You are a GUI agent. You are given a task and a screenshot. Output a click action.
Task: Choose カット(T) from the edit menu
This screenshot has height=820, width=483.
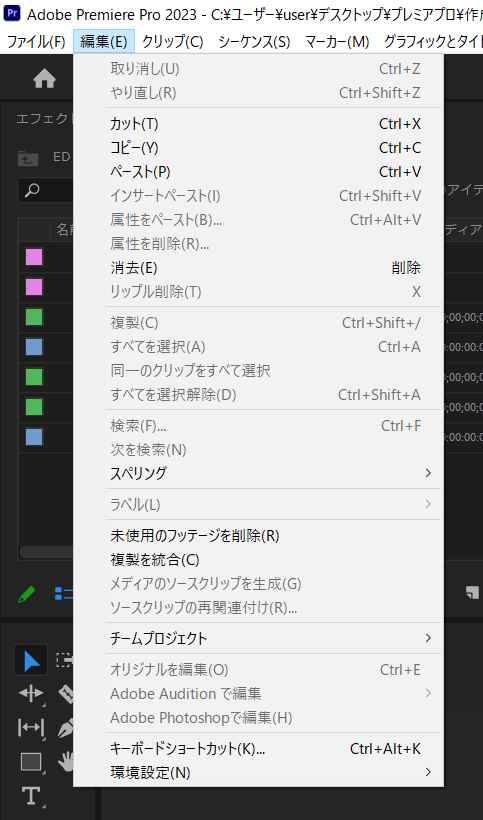pyautogui.click(x=259, y=124)
